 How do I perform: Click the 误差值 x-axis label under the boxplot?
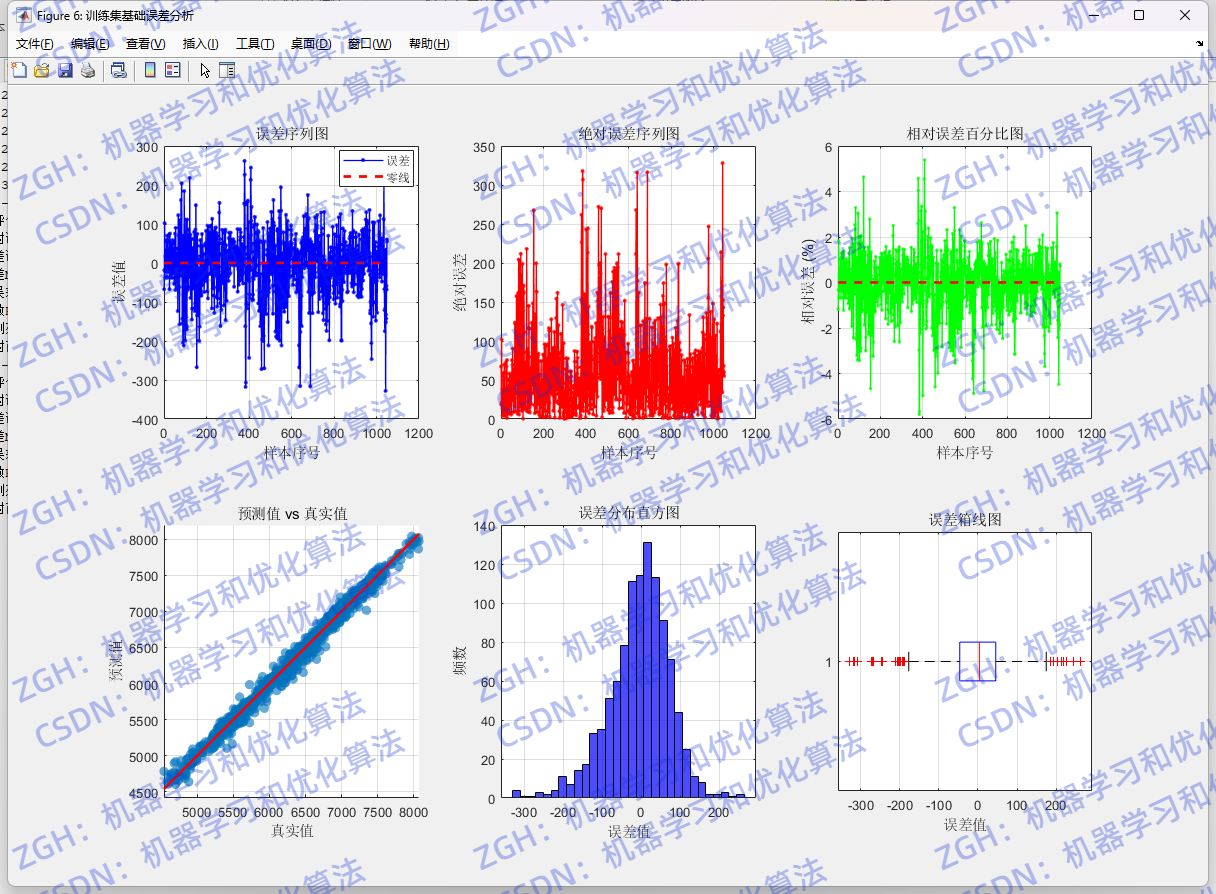965,825
